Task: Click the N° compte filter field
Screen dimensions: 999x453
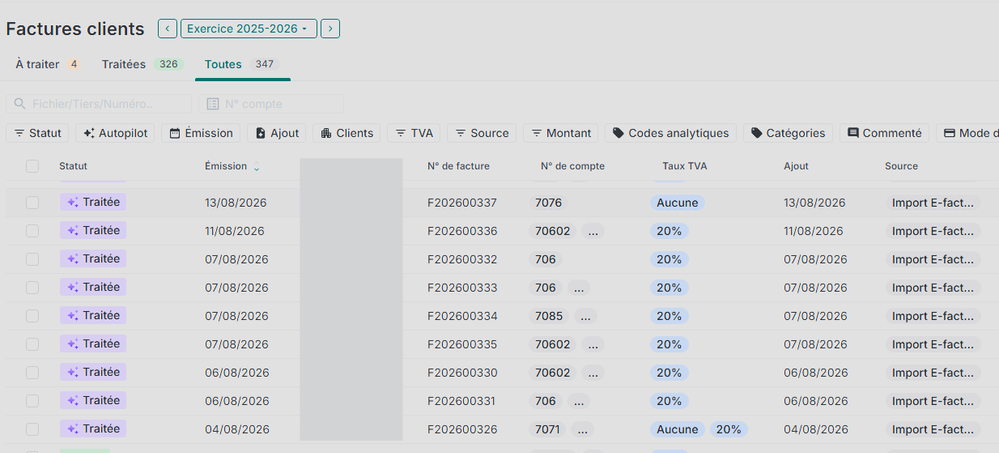Action: tap(271, 104)
